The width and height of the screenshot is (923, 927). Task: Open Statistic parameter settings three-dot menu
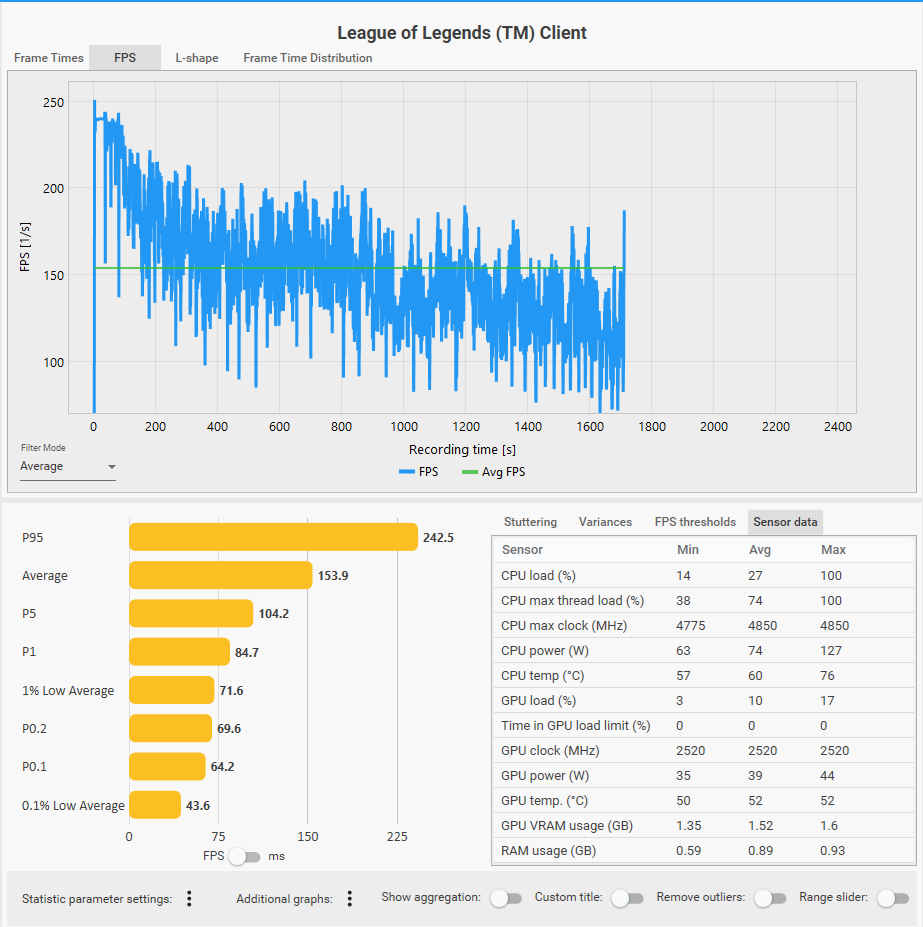189,899
